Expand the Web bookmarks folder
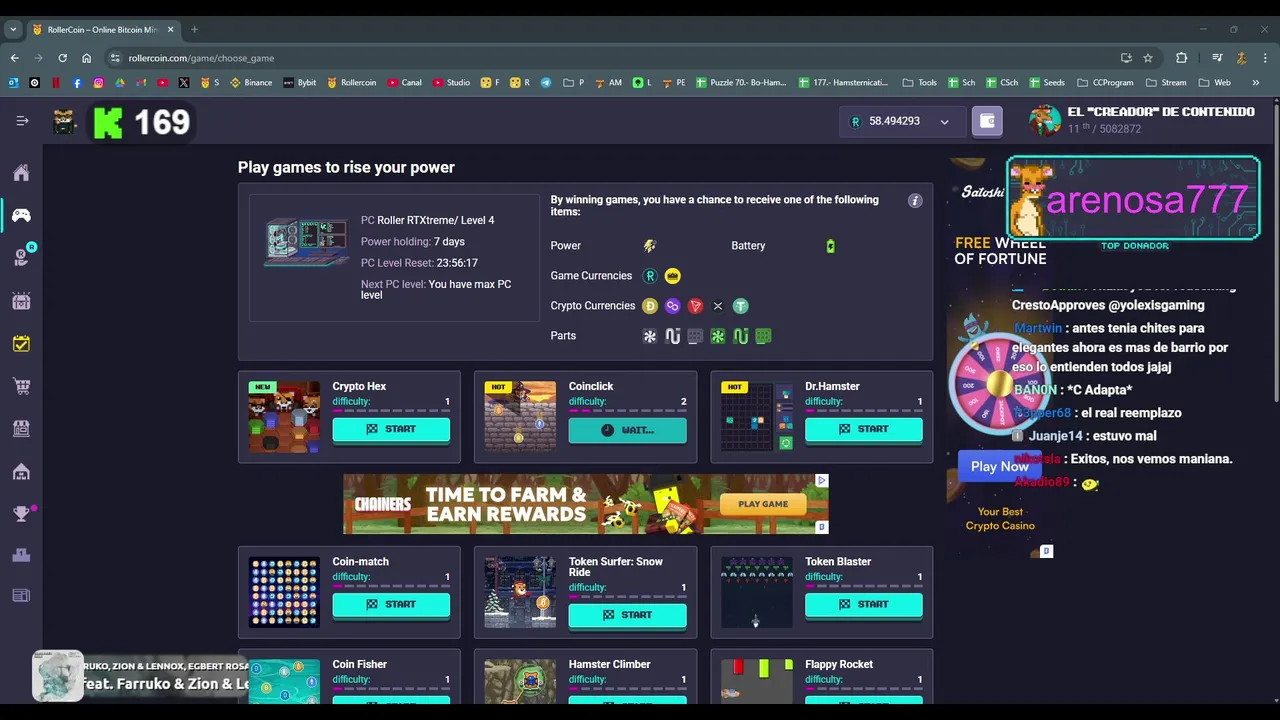 (x=1214, y=83)
